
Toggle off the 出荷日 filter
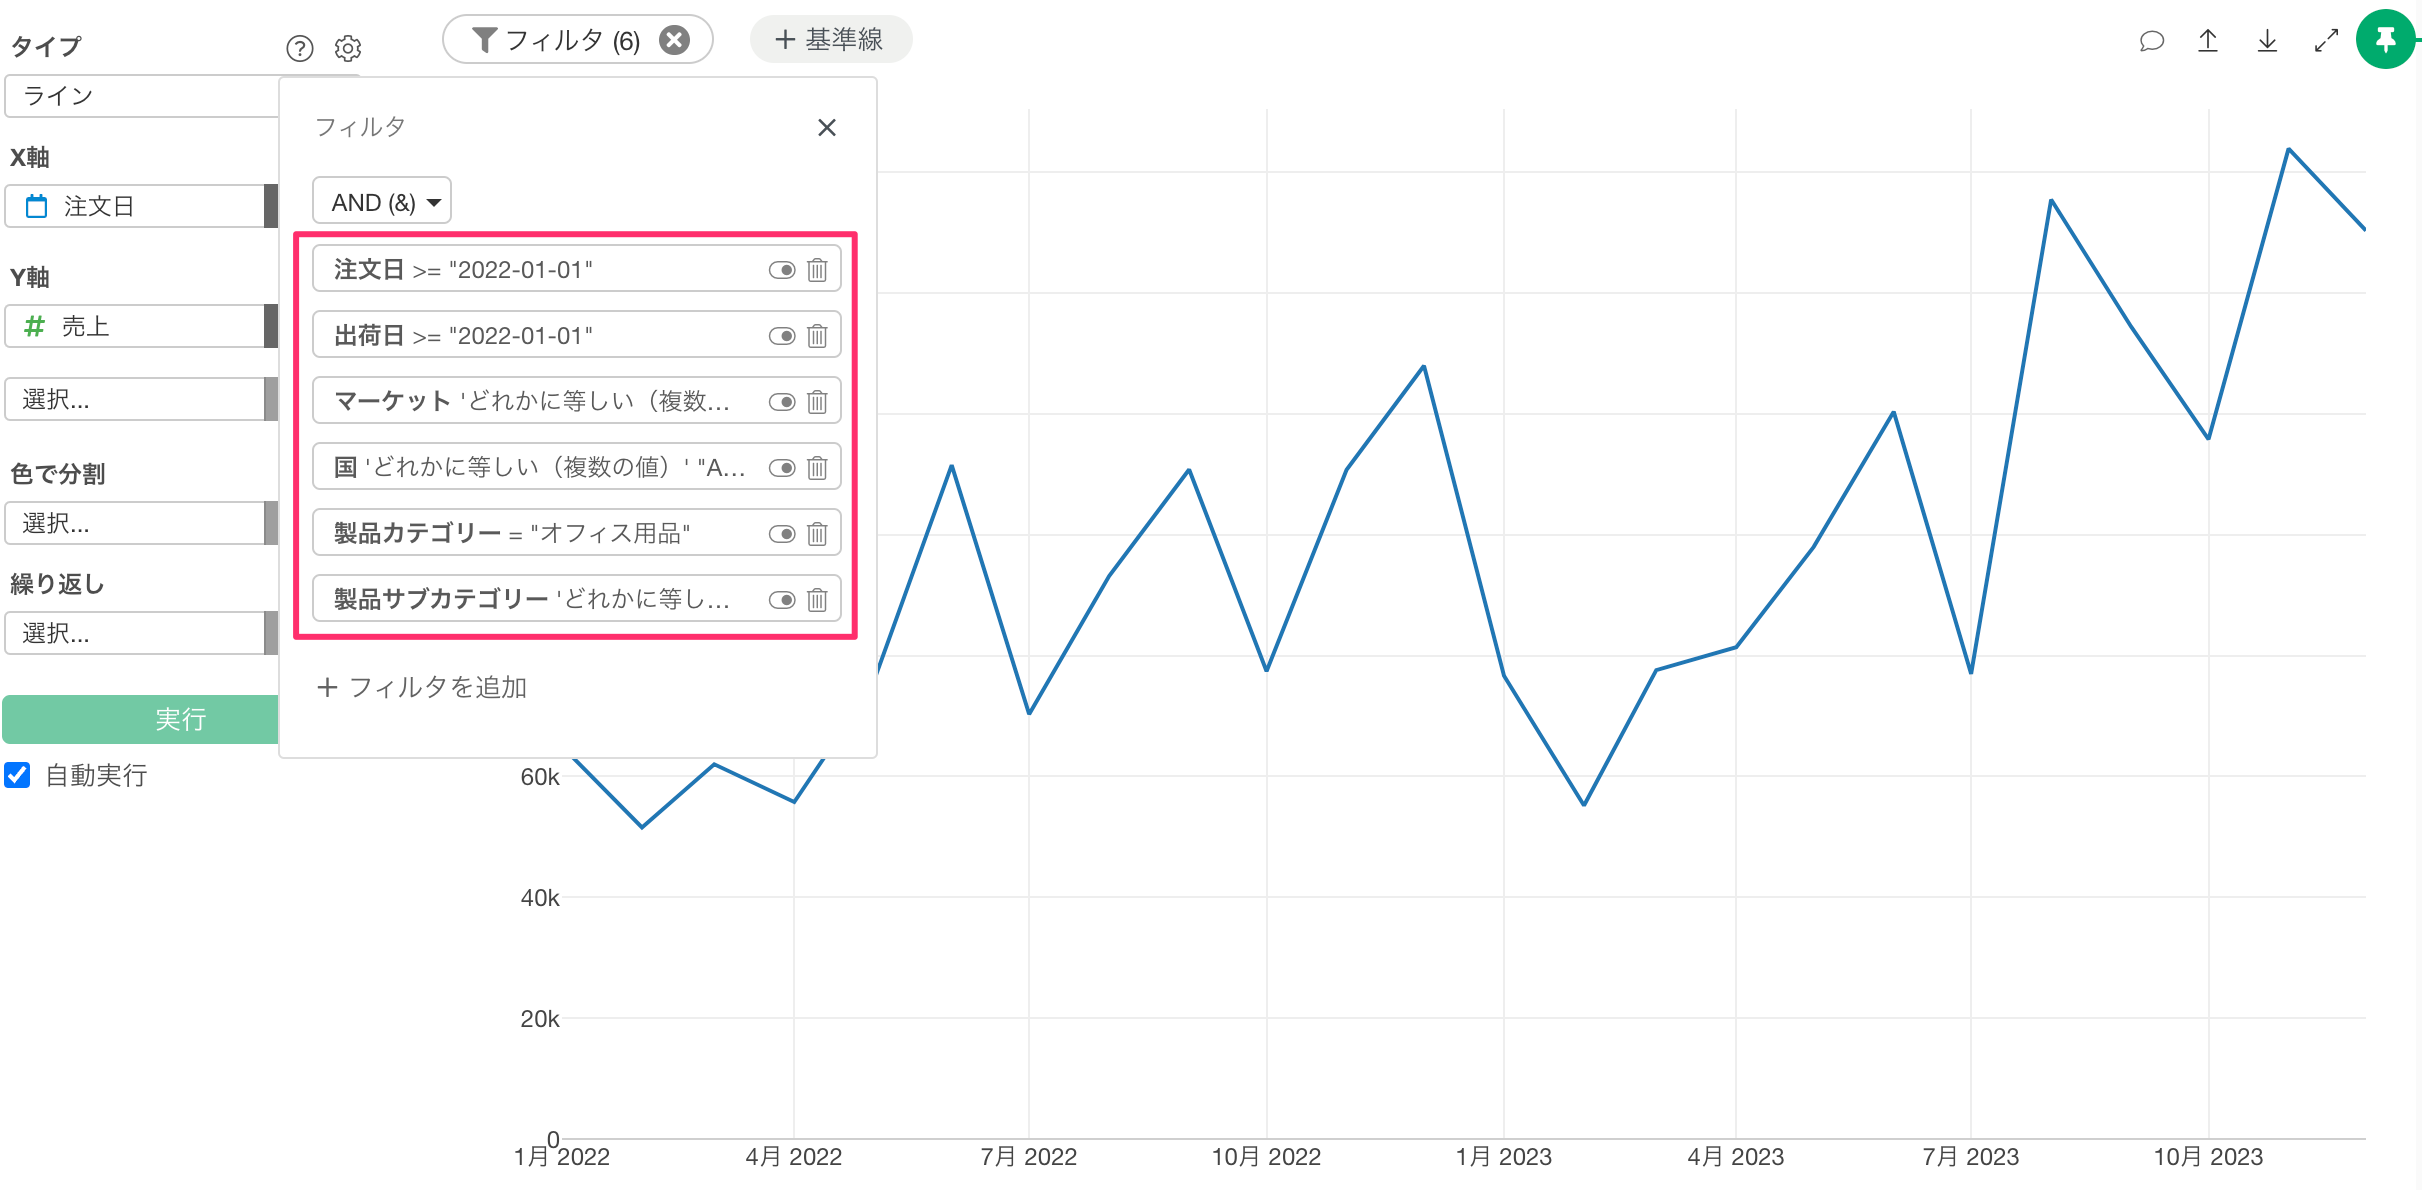(x=782, y=336)
